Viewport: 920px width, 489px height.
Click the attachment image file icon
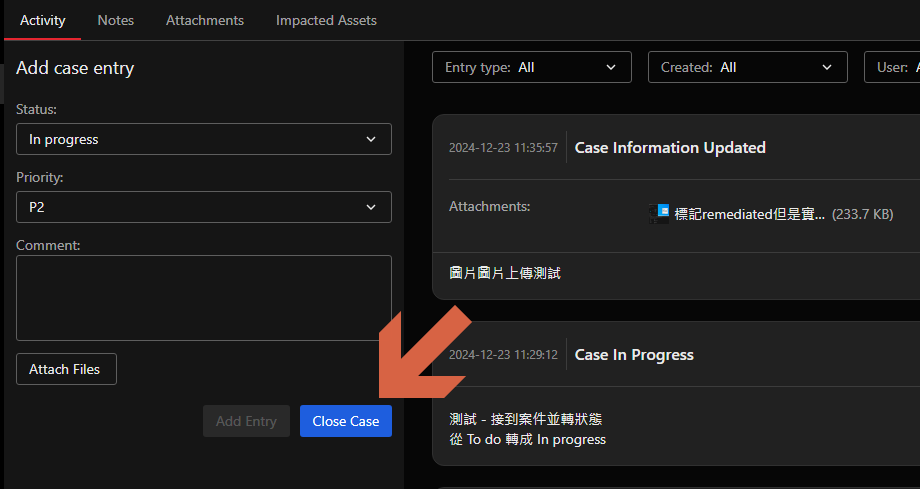(x=659, y=213)
